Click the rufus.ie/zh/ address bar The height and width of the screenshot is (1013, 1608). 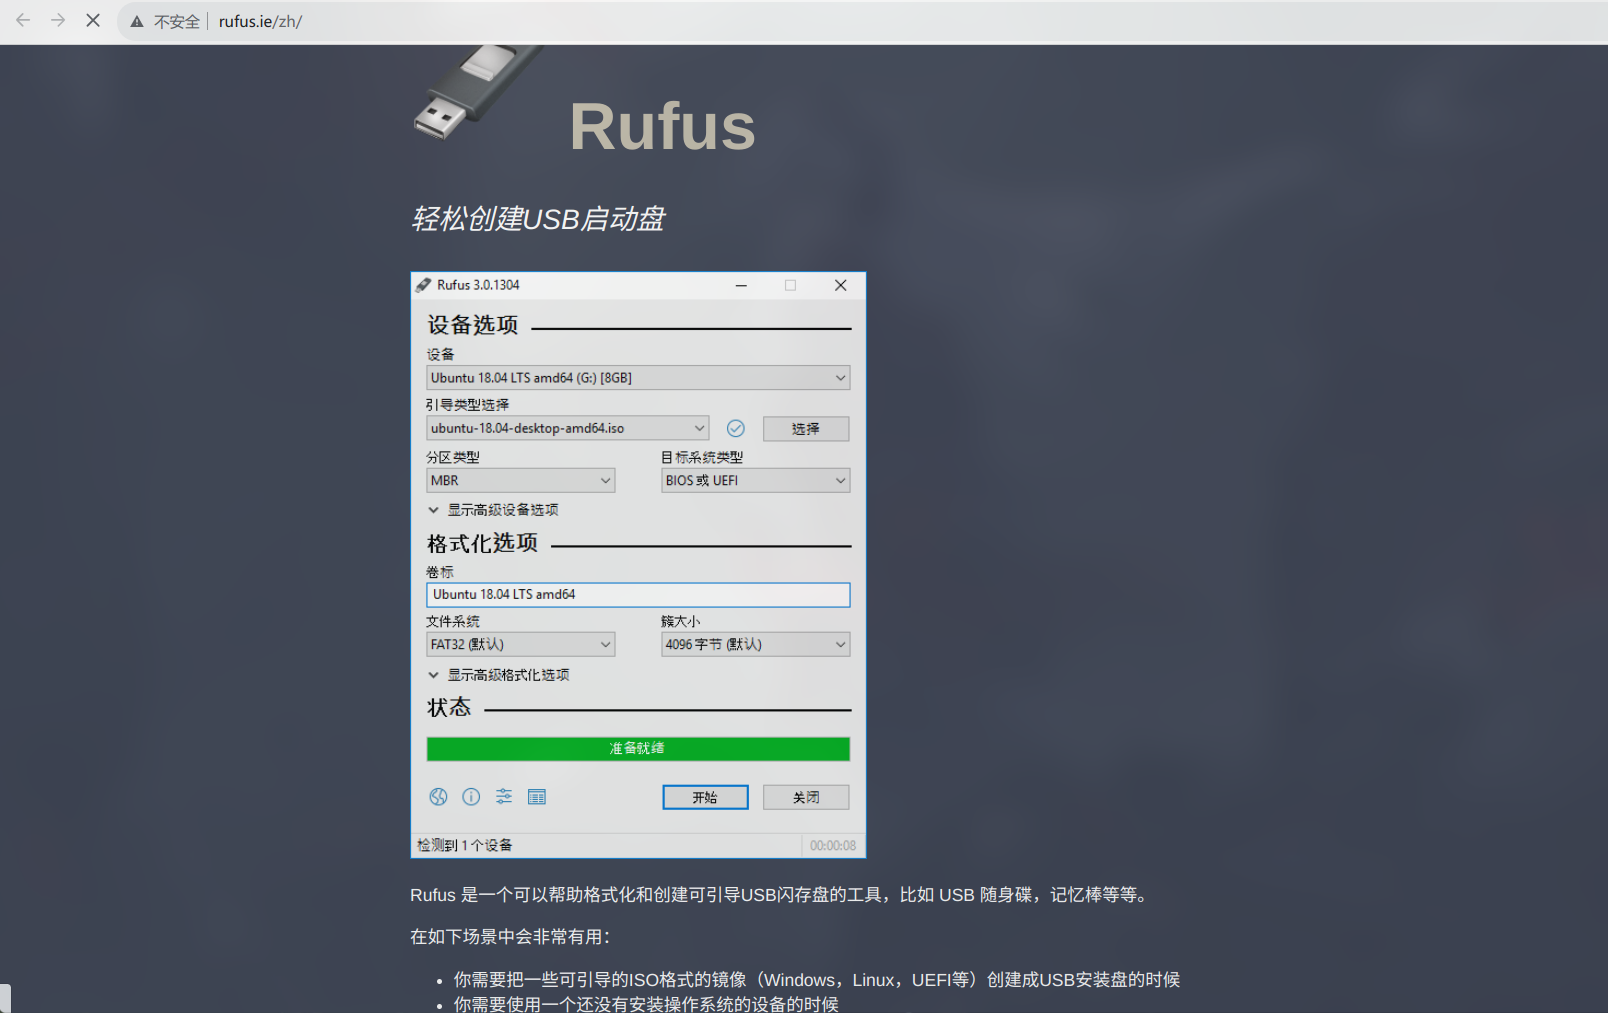tap(260, 21)
